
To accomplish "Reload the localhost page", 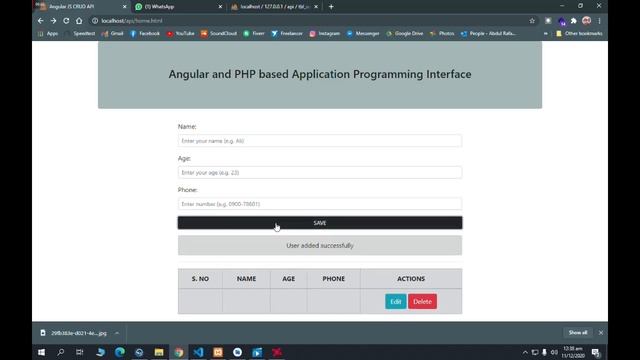I will click(x=66, y=21).
